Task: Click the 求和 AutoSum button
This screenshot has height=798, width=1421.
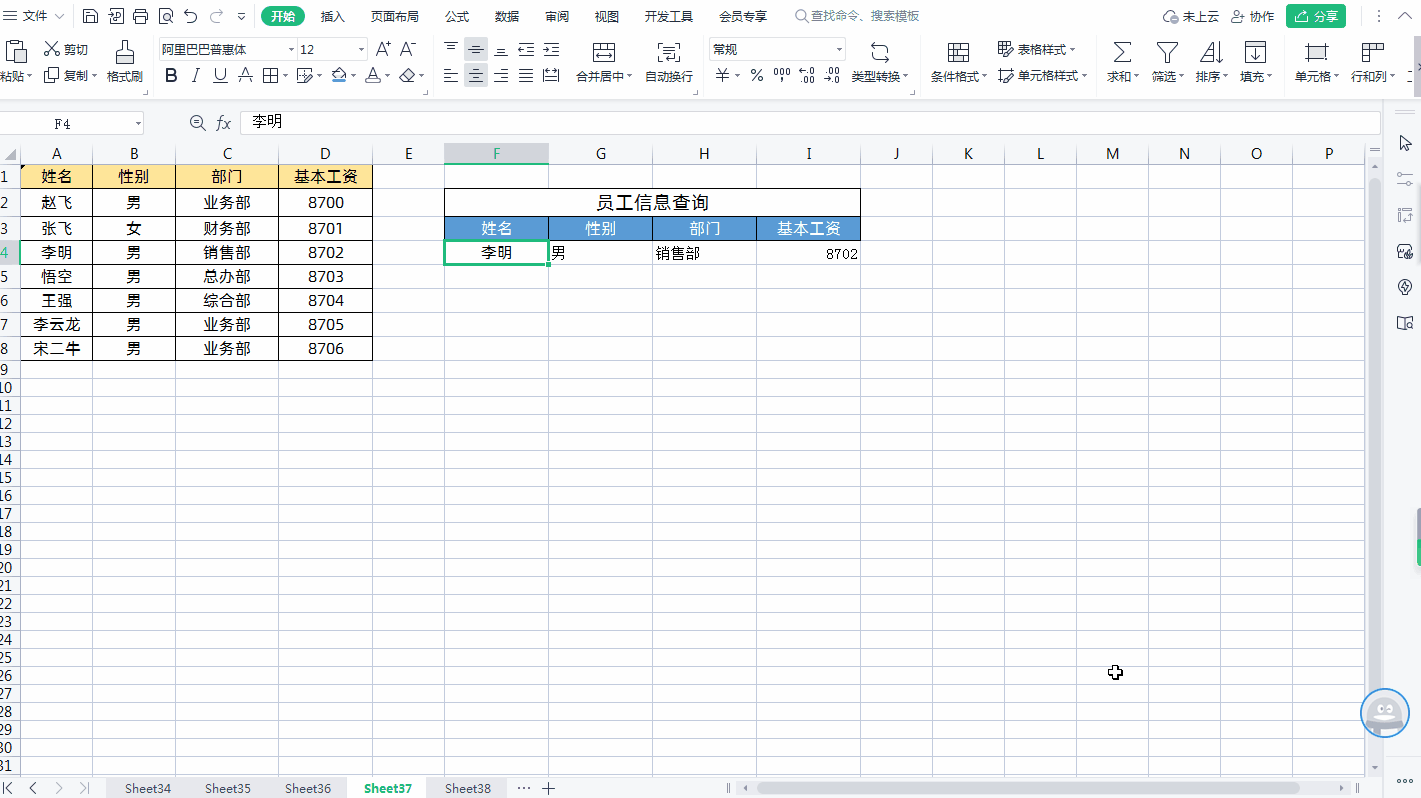Action: coord(1122,62)
